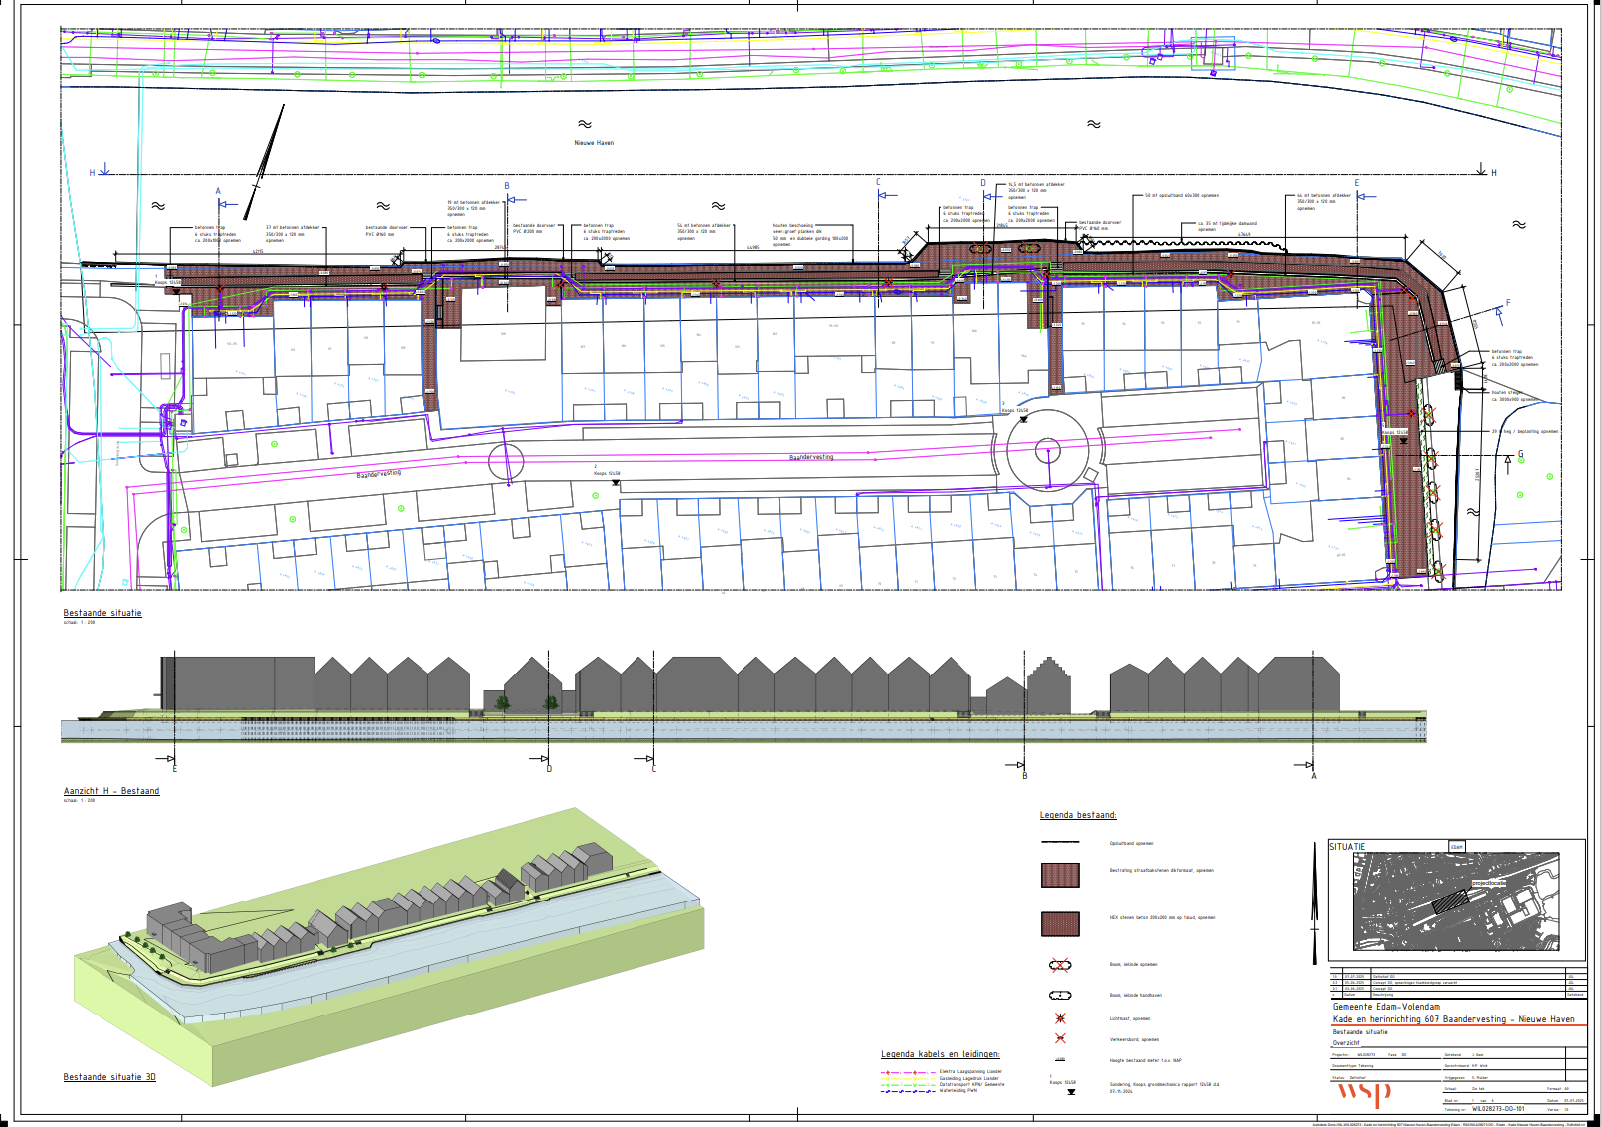Click sondering marker '3 Koops 12458' near roundabout
This screenshot has width=1602, height=1127.
[1015, 410]
